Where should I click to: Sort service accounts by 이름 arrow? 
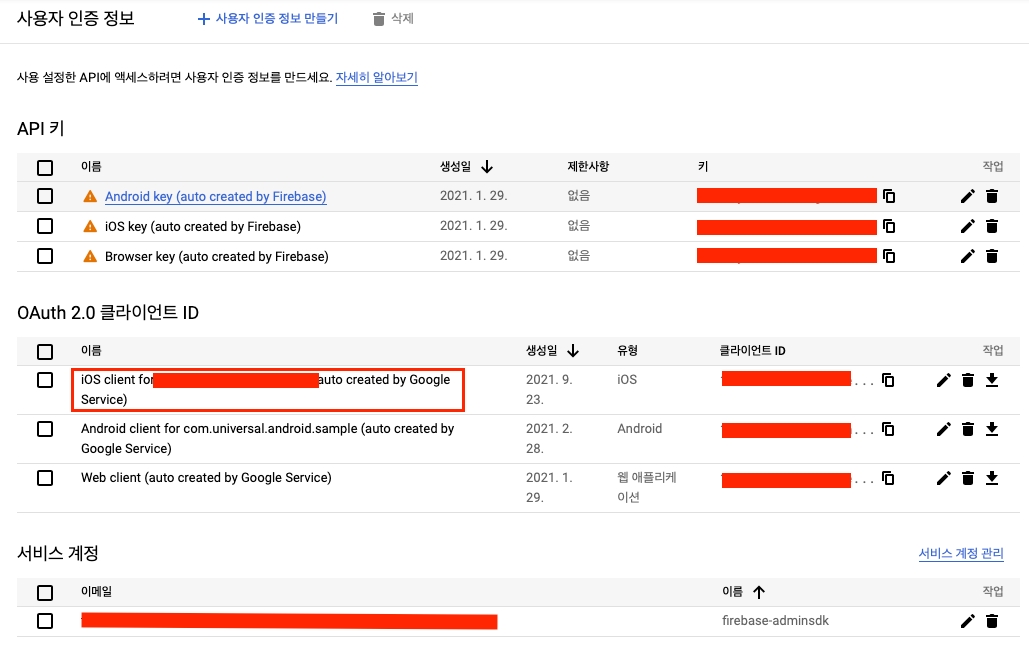[758, 592]
